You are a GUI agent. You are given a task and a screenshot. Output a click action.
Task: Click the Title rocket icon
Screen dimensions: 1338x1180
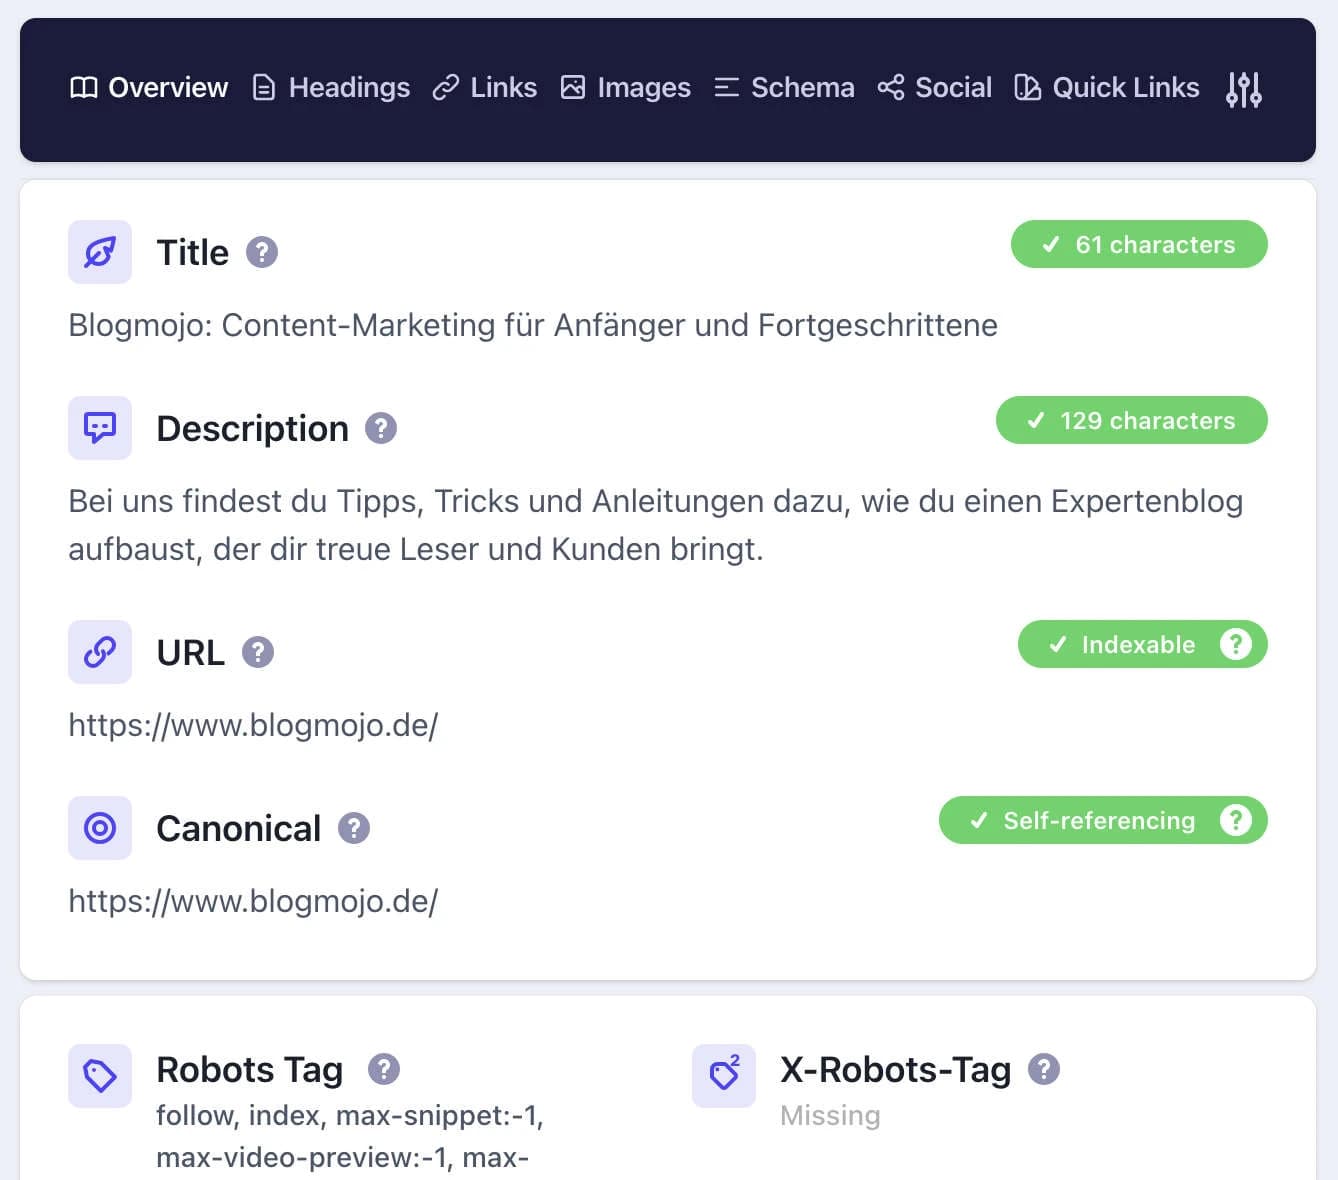tap(100, 252)
